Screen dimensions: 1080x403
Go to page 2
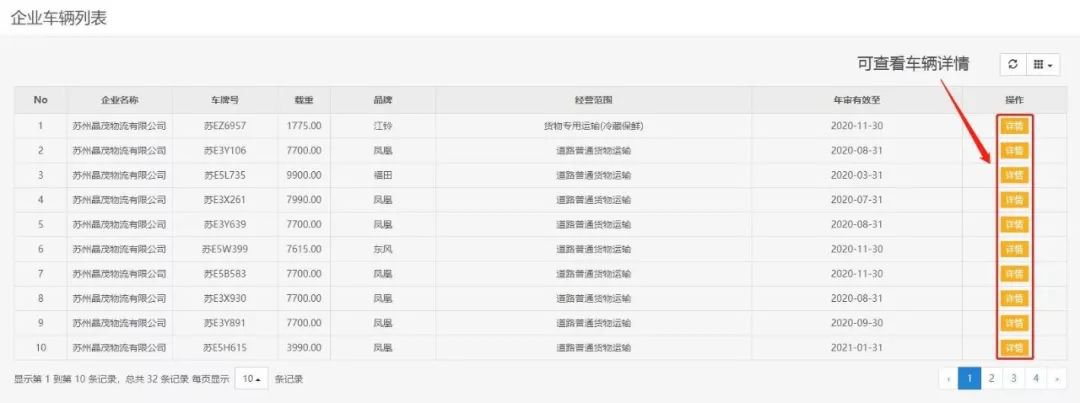[x=991, y=378]
